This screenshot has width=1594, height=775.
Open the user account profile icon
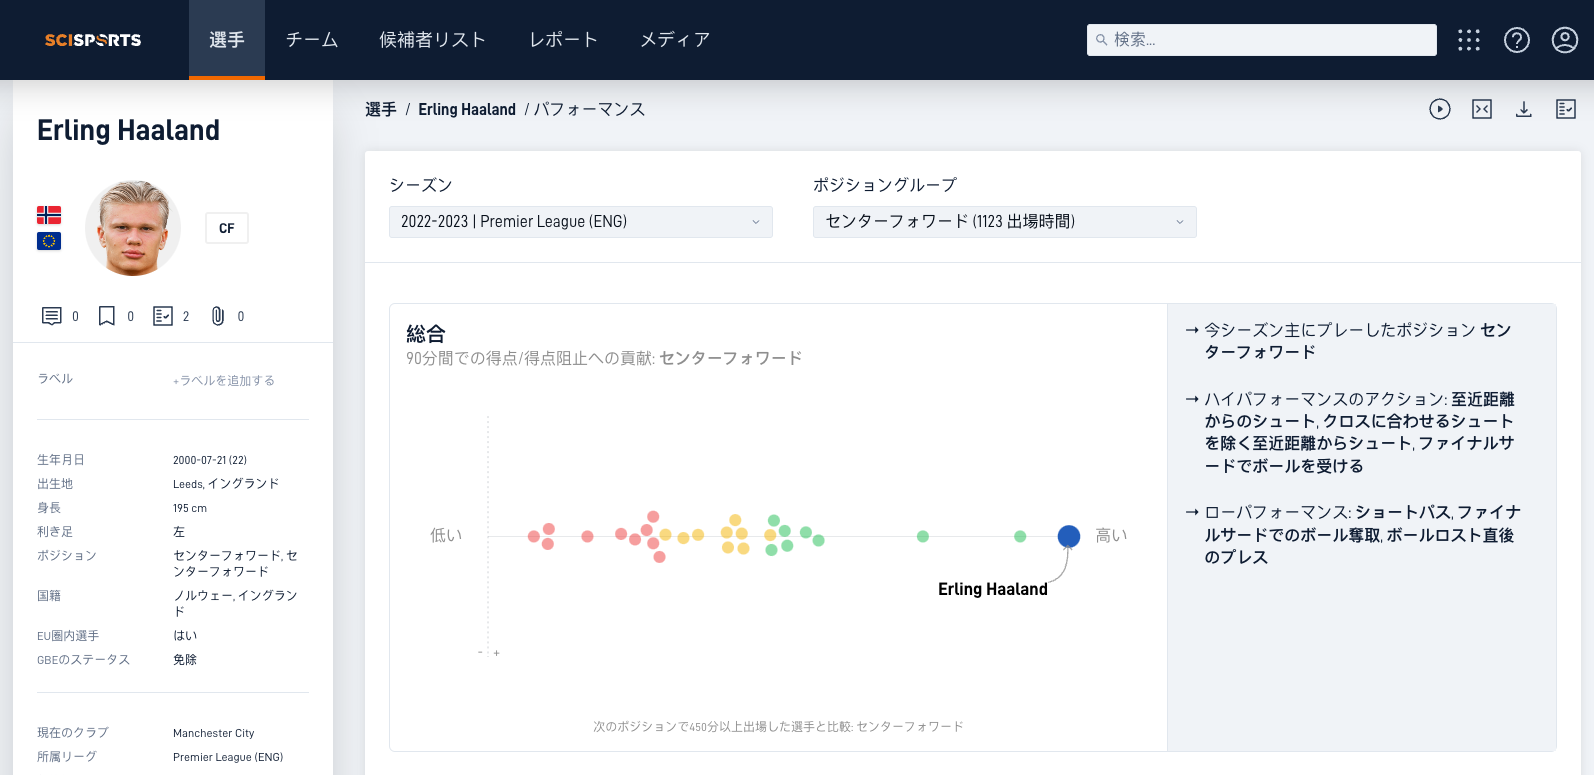[1565, 40]
